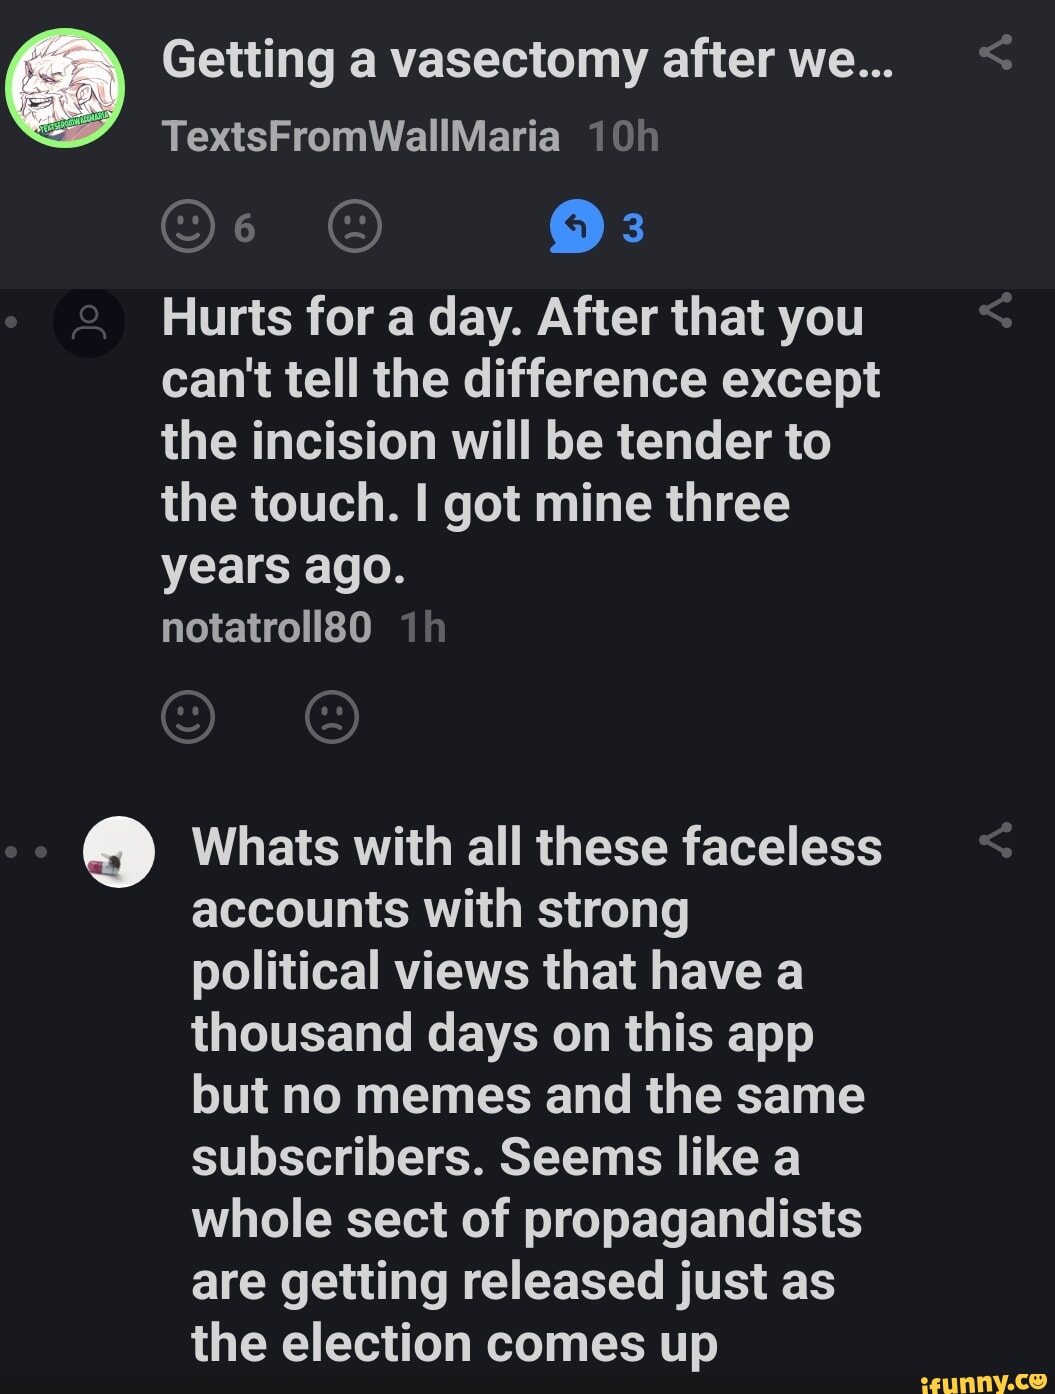1055x1394 pixels.
Task: Open the TextsFromWallMaria username link
Action: coord(360,136)
